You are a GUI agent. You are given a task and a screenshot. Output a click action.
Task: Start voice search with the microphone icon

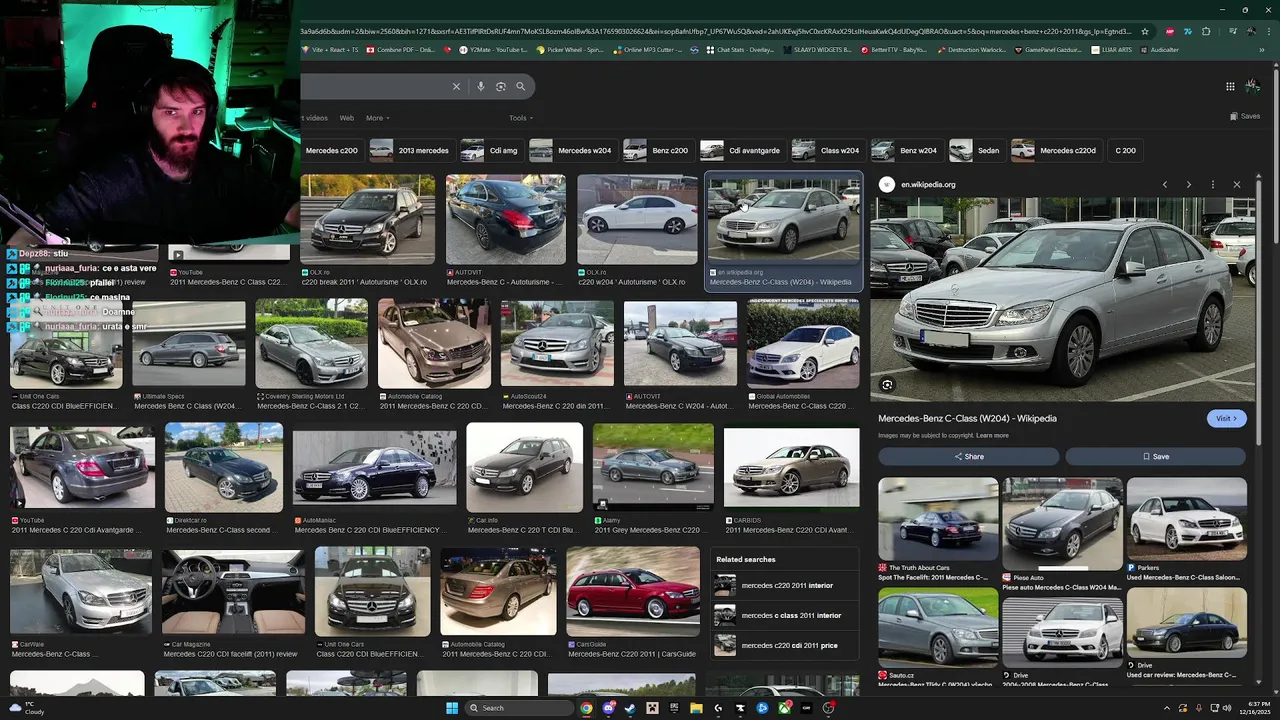[481, 87]
